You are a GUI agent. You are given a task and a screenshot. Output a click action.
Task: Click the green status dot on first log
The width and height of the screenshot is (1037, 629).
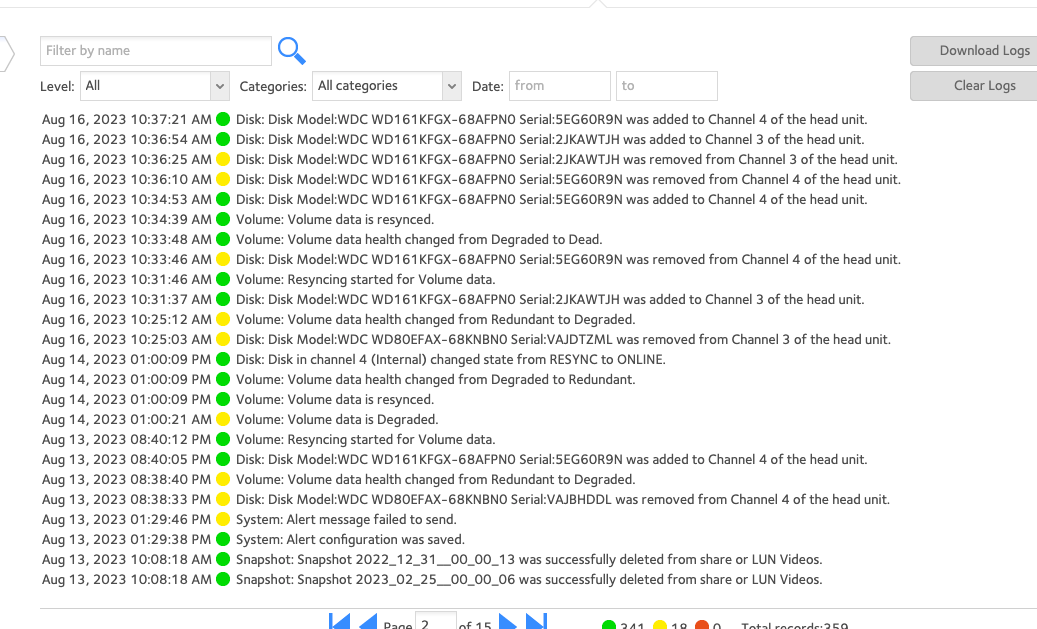tap(222, 119)
